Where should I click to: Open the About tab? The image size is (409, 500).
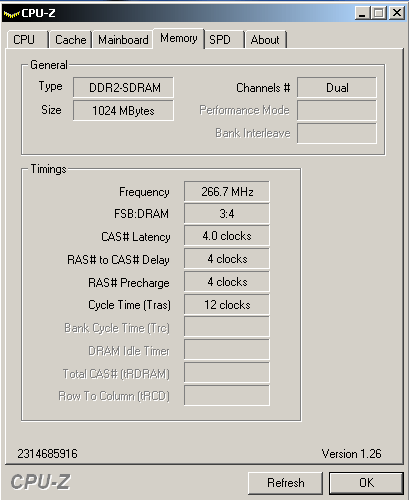266,40
